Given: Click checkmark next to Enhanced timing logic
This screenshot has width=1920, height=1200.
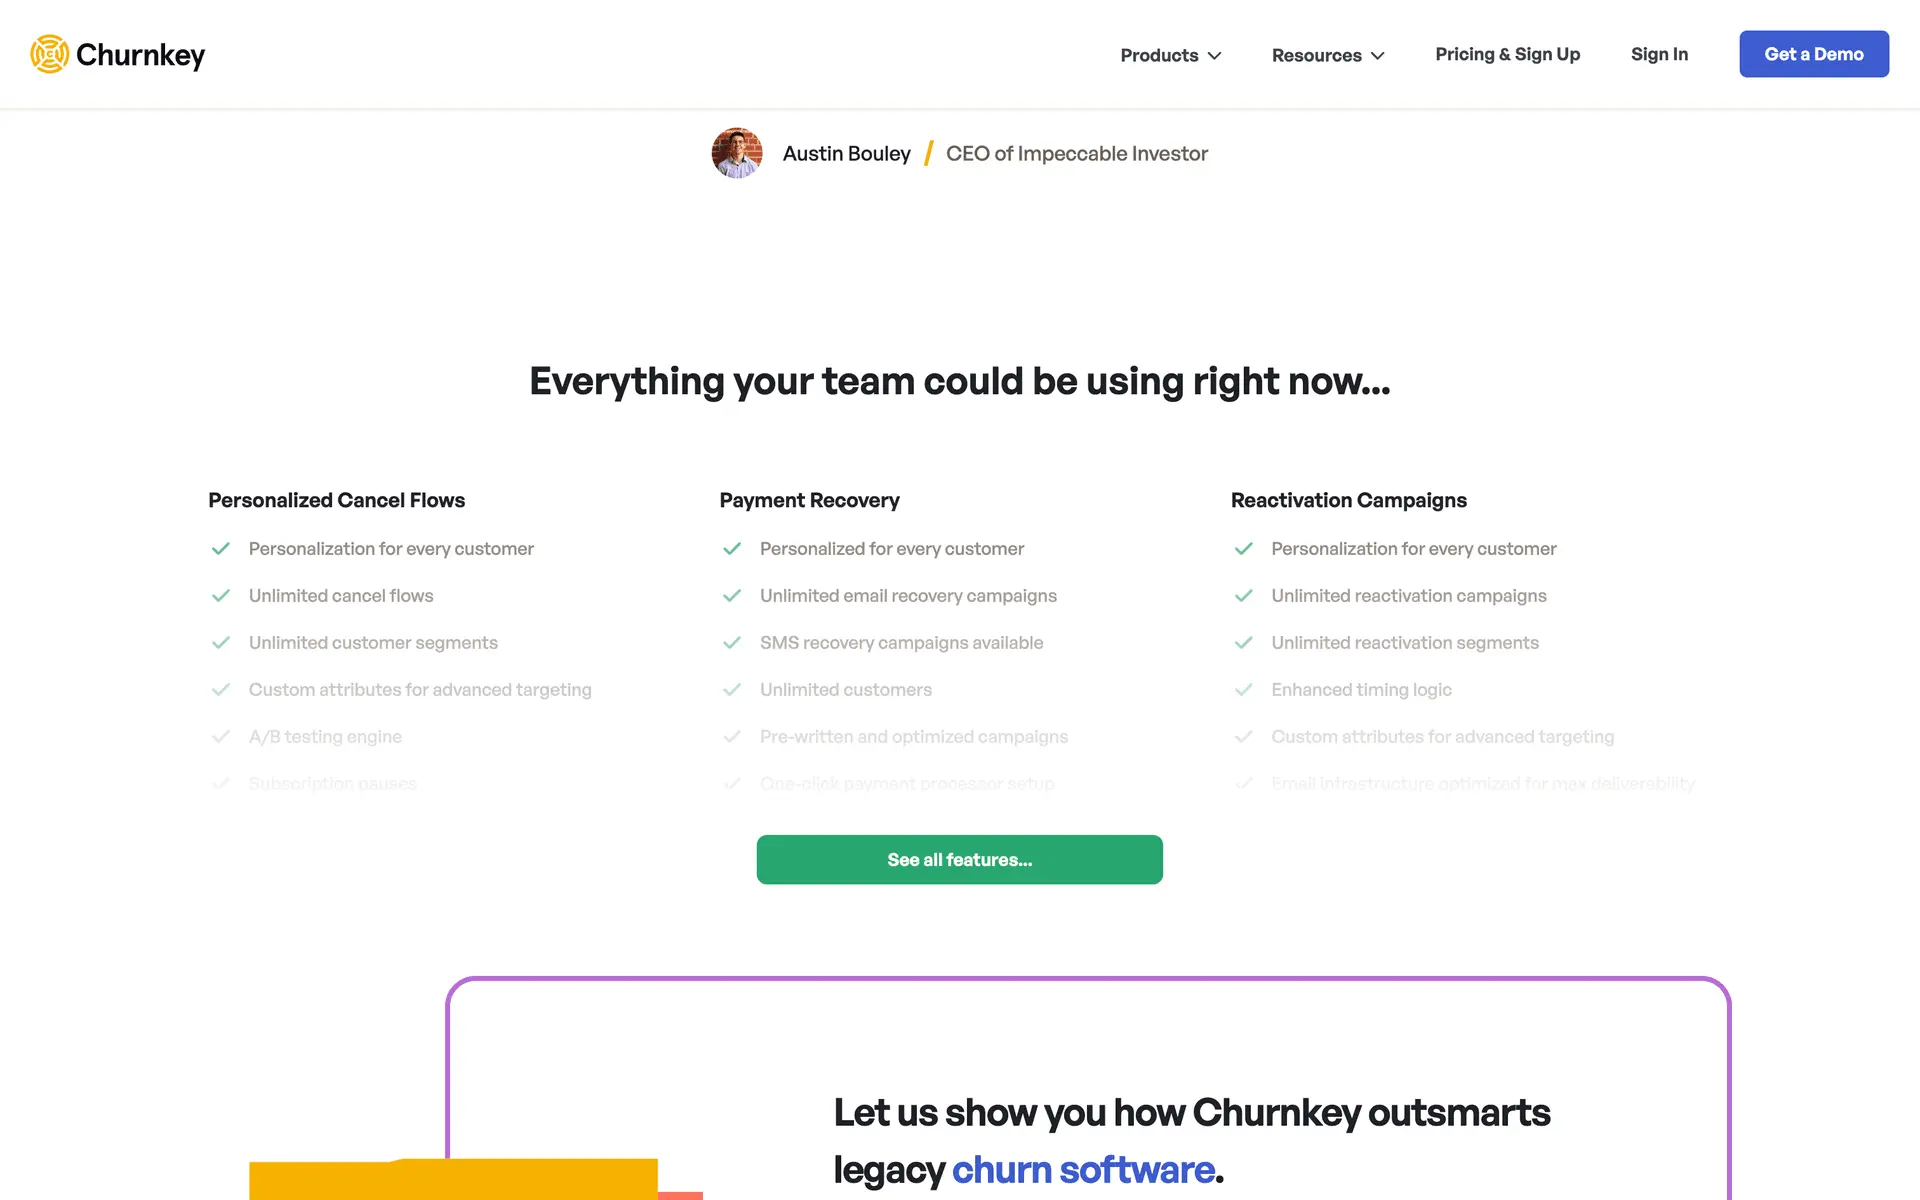Looking at the screenshot, I should pos(1244,690).
